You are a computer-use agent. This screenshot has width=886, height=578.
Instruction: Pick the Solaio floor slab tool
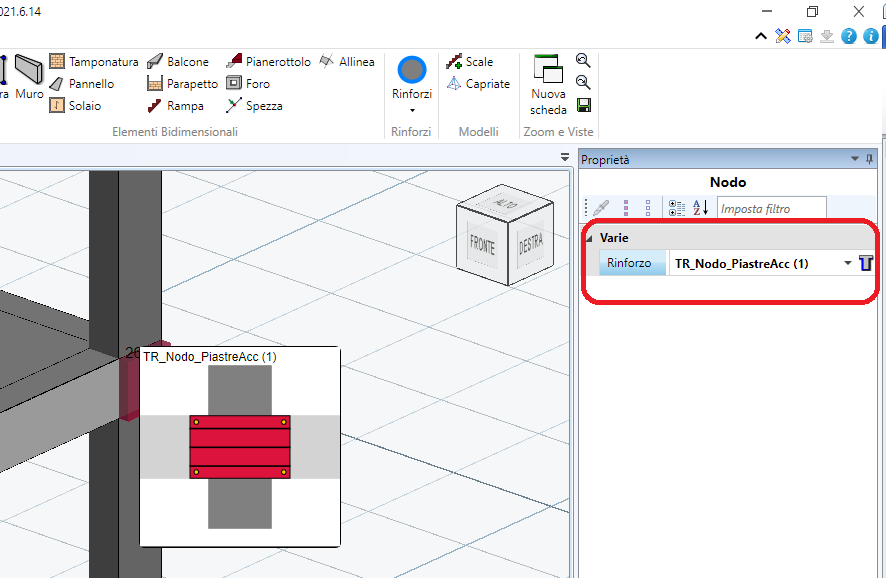(x=76, y=106)
